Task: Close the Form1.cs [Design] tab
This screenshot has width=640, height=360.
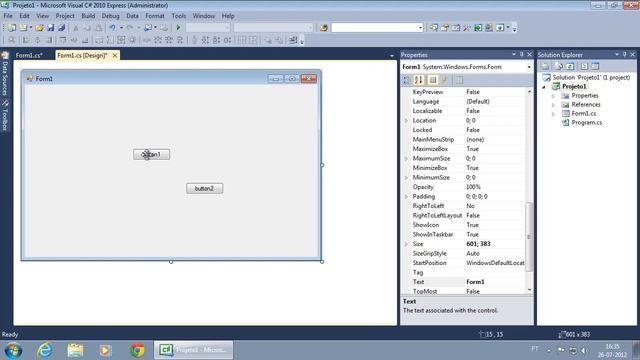Action: (x=115, y=56)
